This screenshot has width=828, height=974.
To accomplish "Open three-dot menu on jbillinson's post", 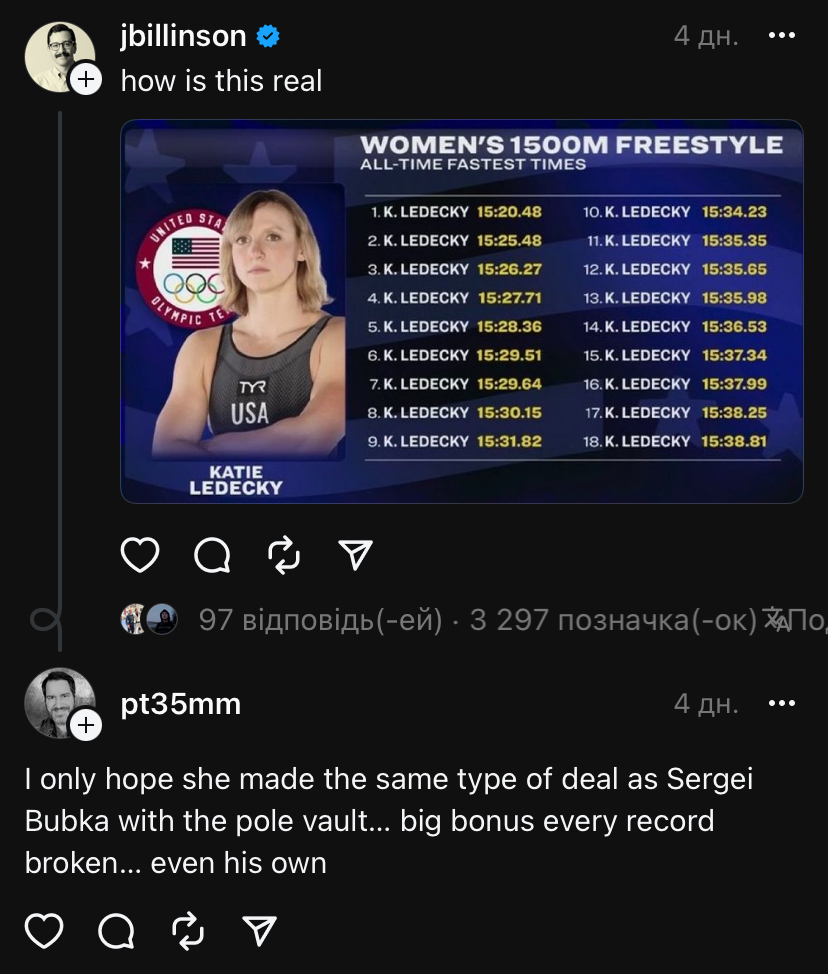I will click(781, 35).
